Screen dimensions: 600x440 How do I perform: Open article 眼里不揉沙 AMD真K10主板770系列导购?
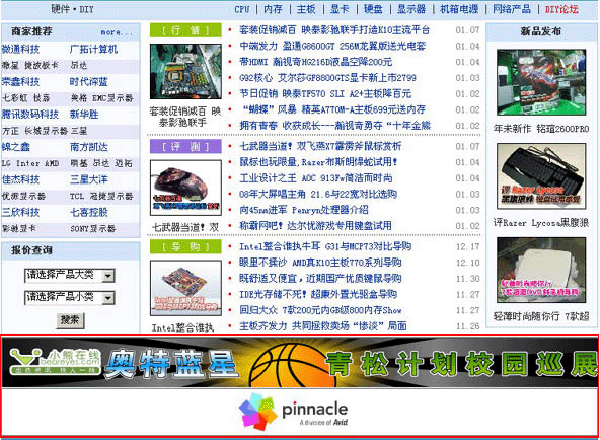(x=320, y=262)
